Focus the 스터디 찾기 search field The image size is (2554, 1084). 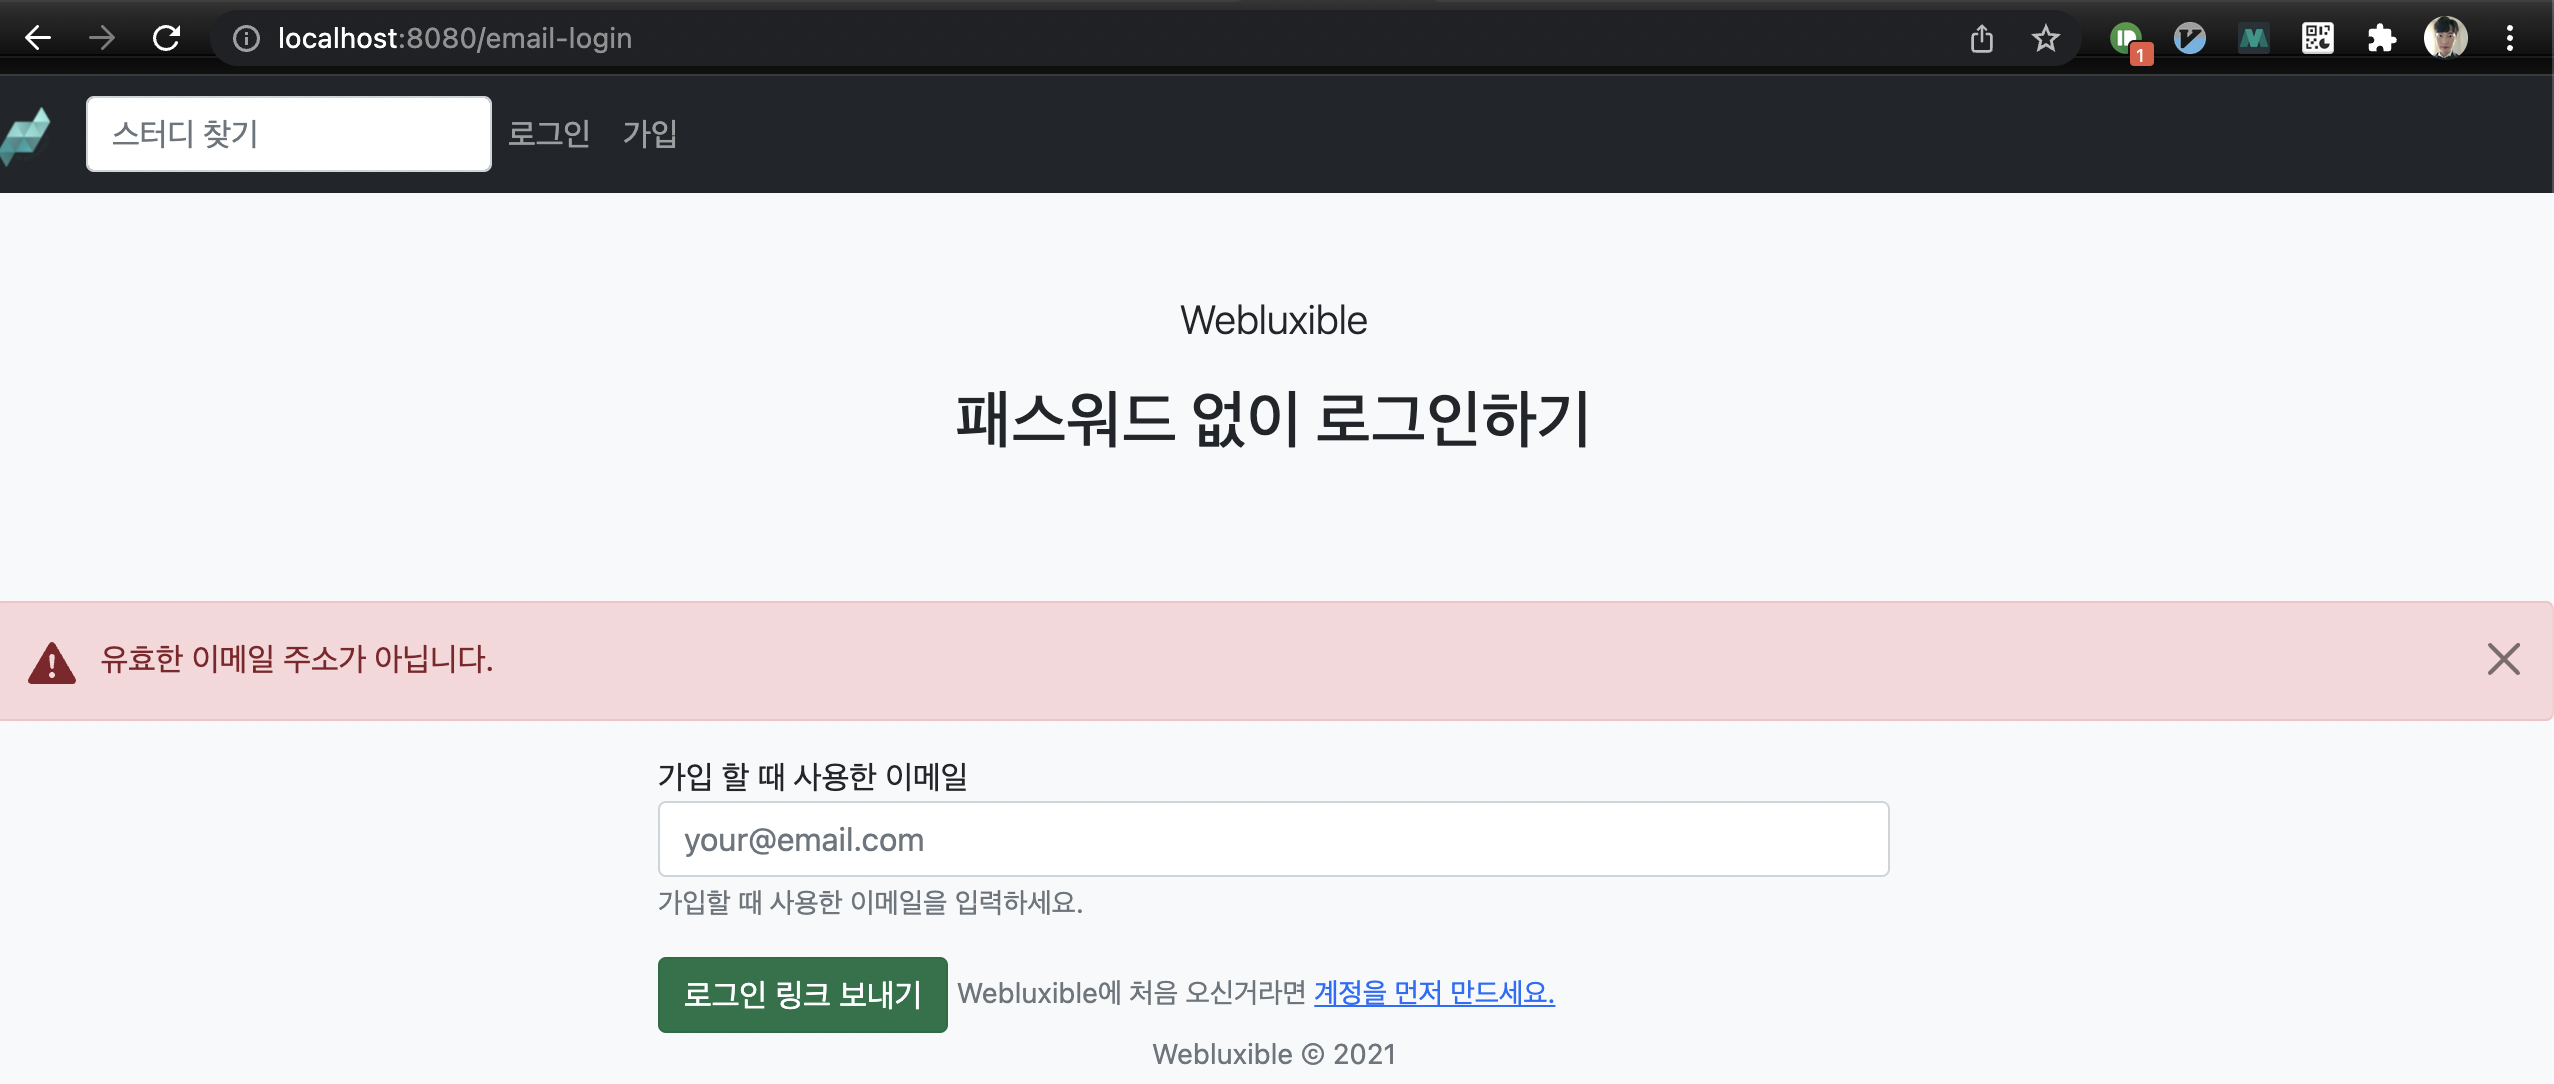(288, 134)
